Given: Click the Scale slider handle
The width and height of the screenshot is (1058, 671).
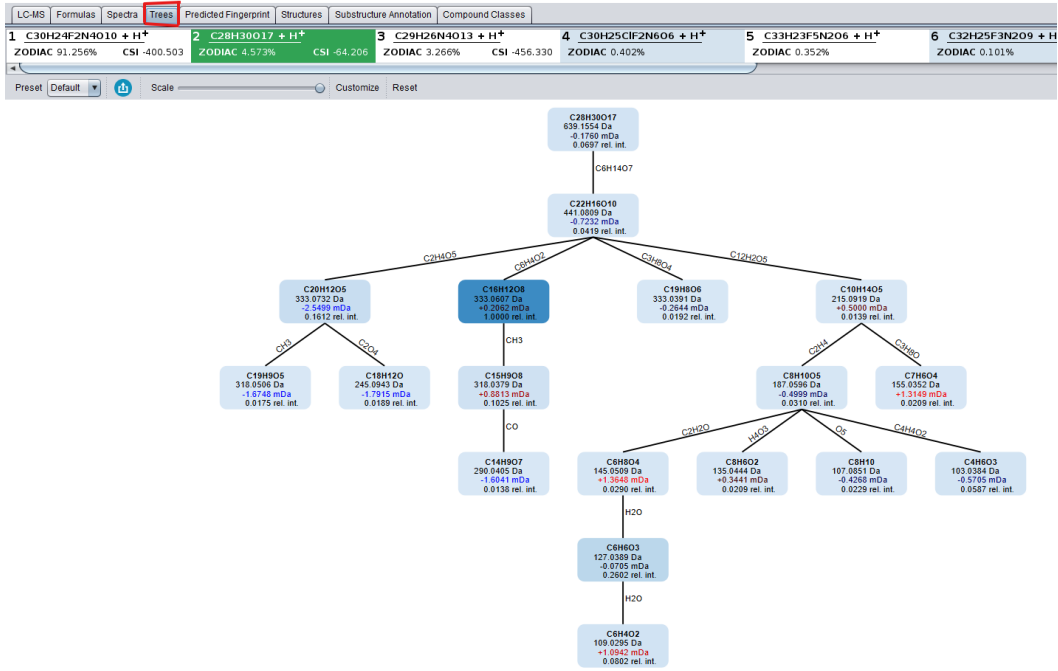Looking at the screenshot, I should pos(320,88).
